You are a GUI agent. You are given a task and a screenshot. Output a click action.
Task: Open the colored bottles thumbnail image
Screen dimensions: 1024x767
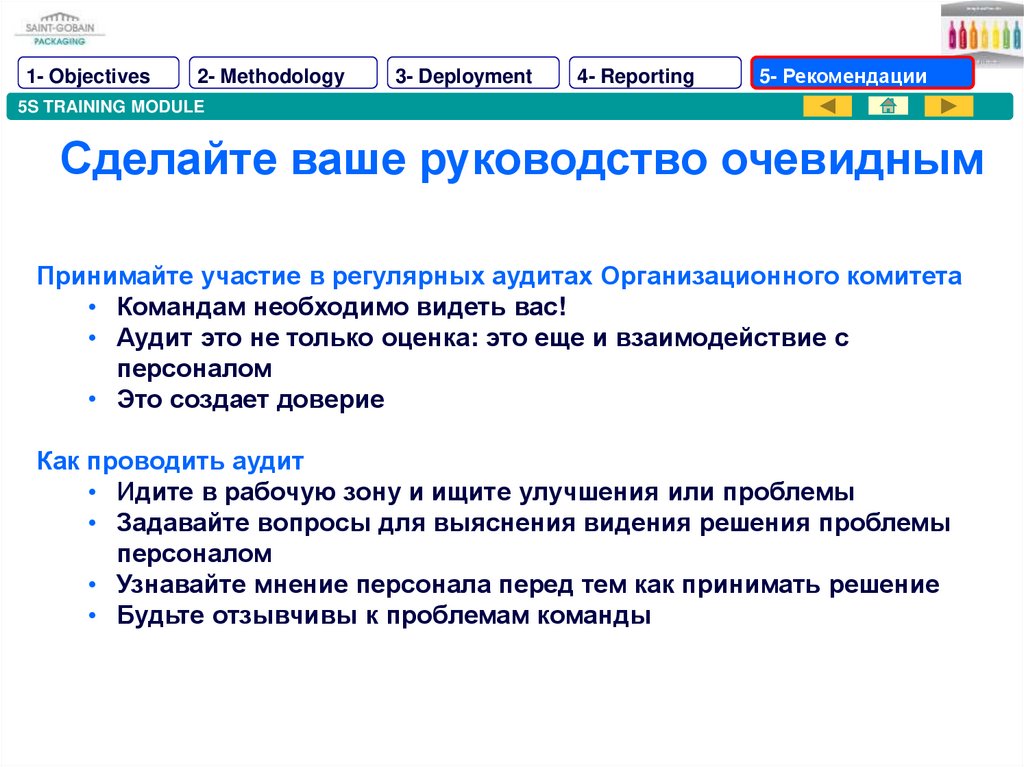[981, 30]
